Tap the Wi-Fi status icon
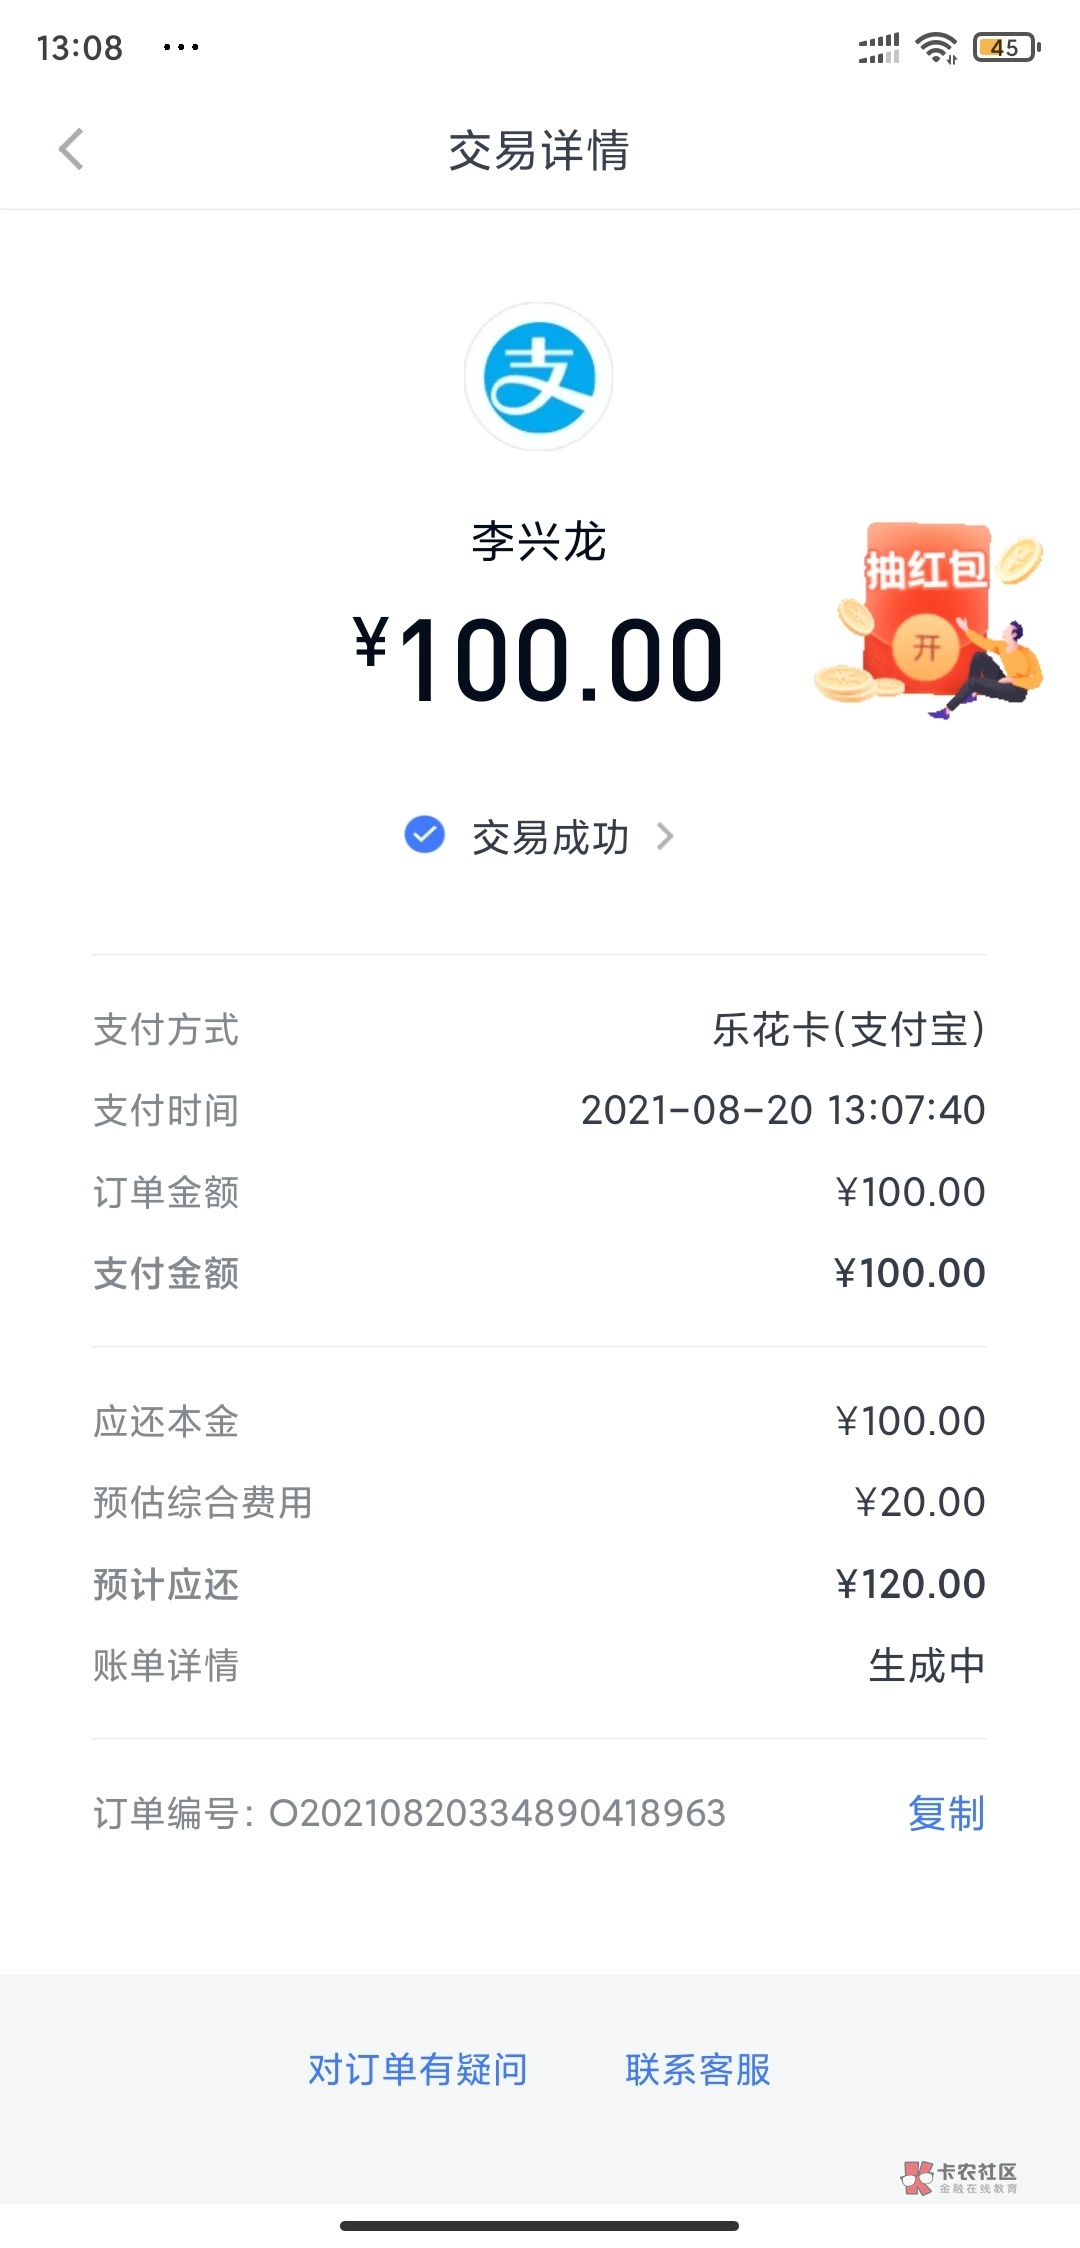 click(937, 47)
